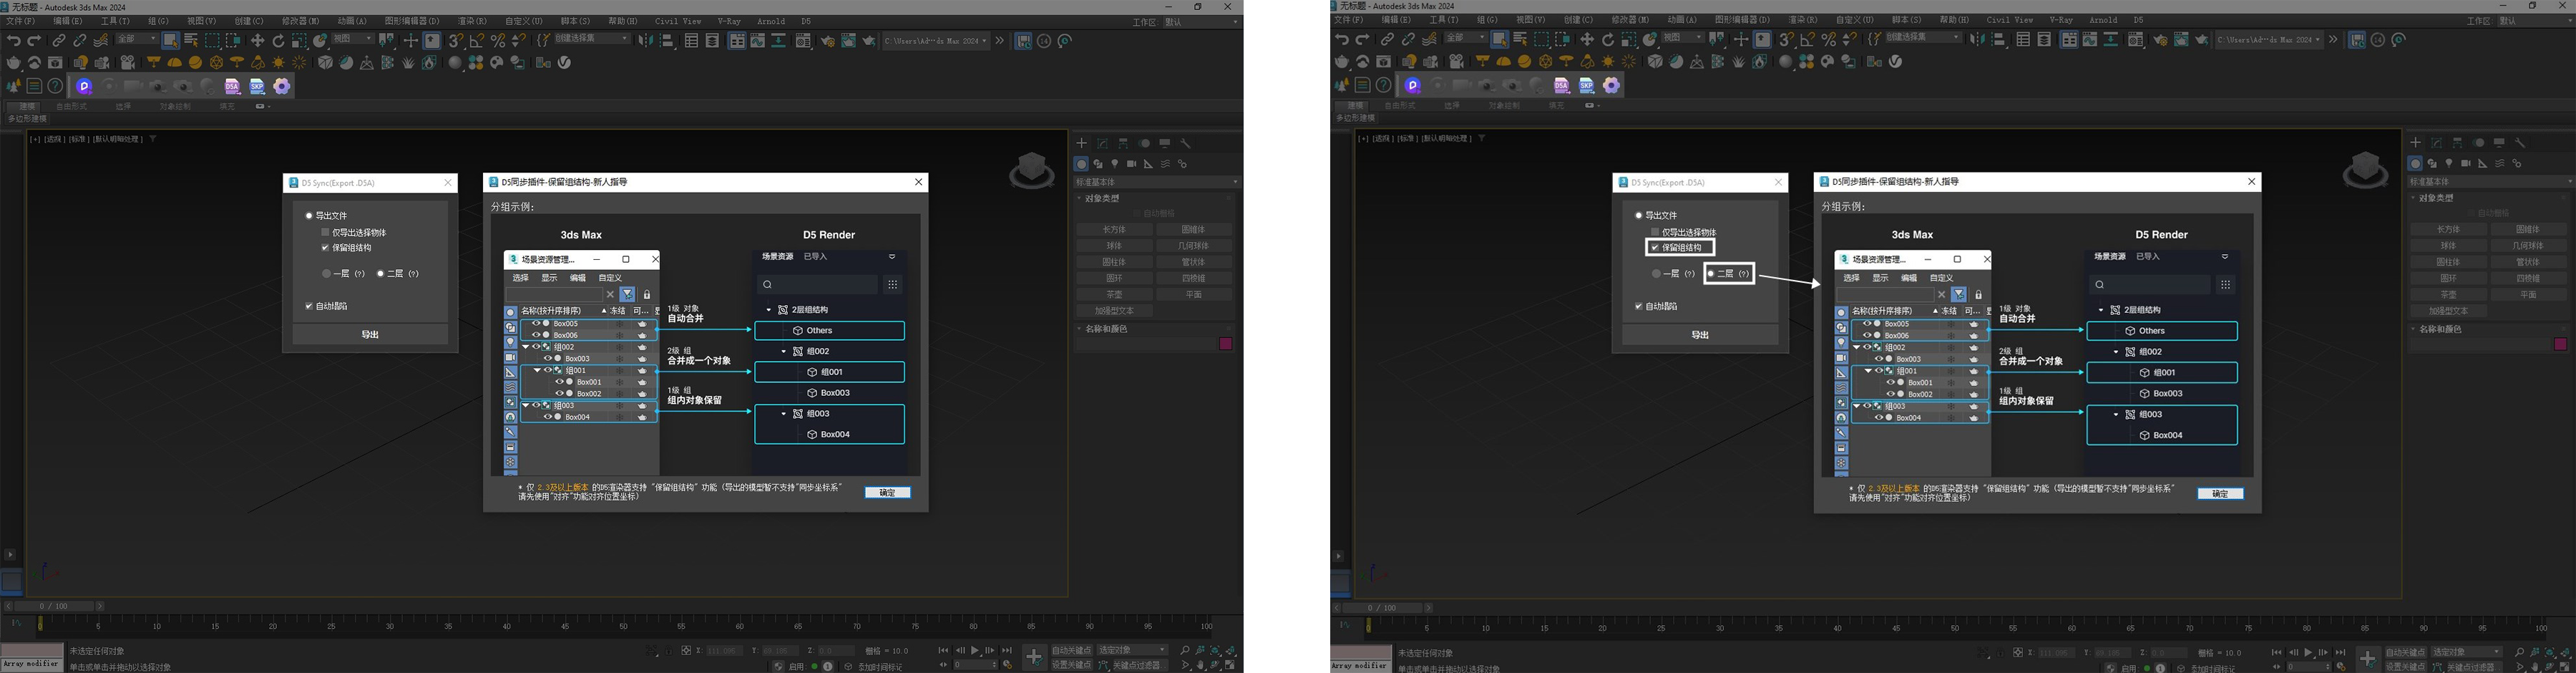Activate Select and Rotate tool in right window

click(1608, 40)
